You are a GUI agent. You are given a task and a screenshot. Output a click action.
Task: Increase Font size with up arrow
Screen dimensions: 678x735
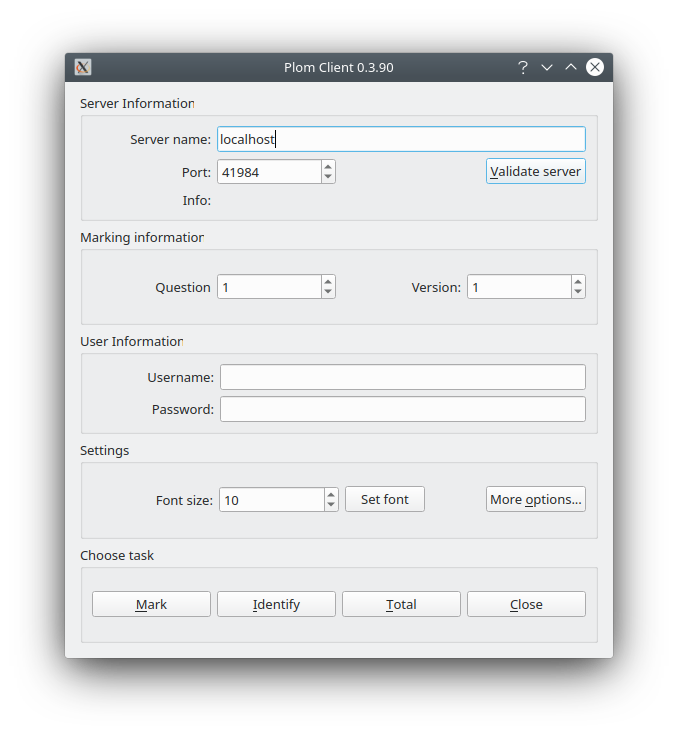pyautogui.click(x=331, y=494)
